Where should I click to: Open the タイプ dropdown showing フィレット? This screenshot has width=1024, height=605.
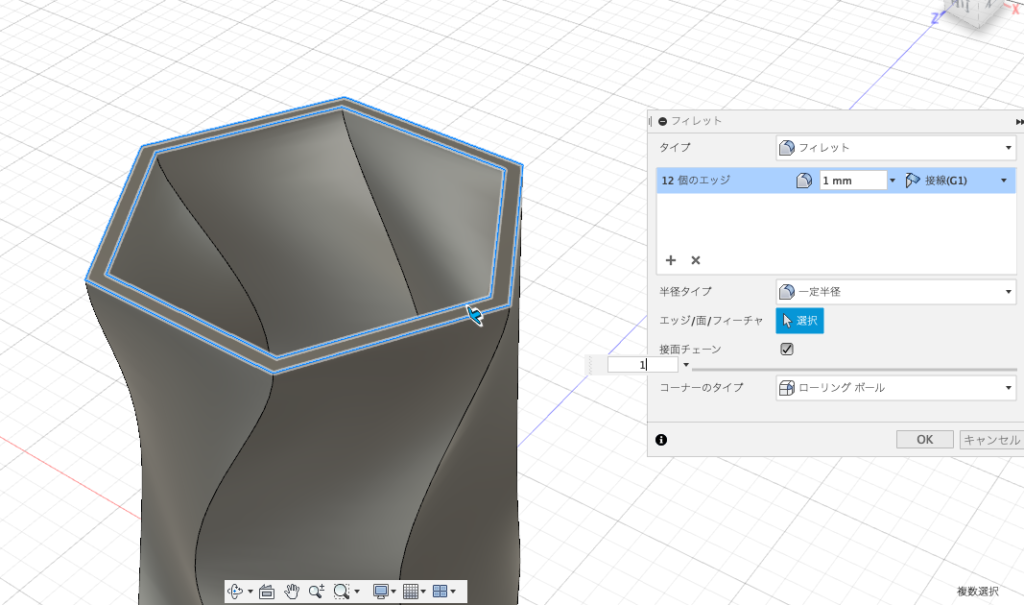[x=895, y=148]
